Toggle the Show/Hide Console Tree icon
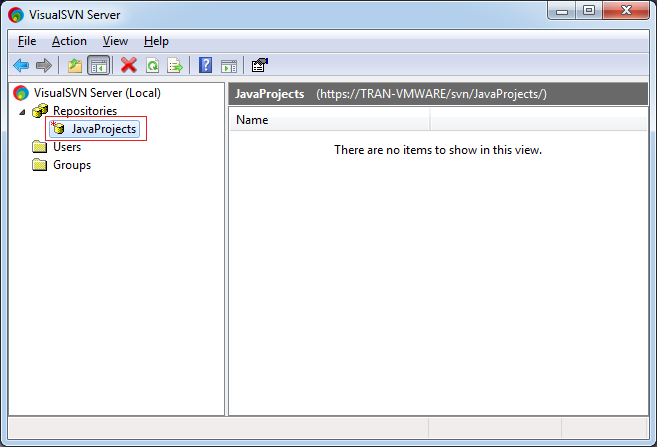657x447 pixels. click(x=98, y=65)
